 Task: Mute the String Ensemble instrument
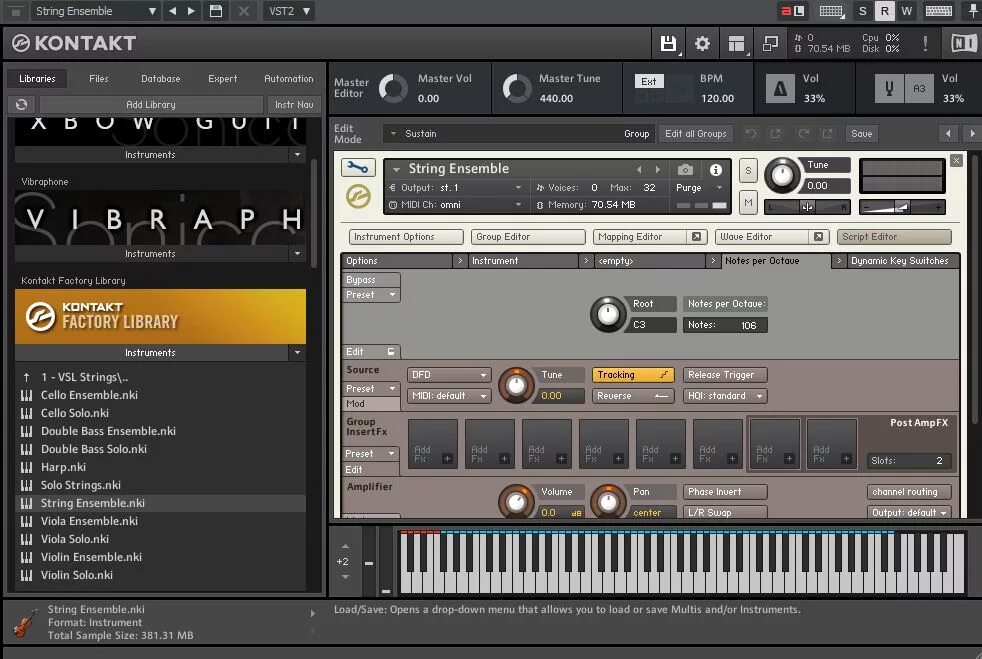pos(748,202)
